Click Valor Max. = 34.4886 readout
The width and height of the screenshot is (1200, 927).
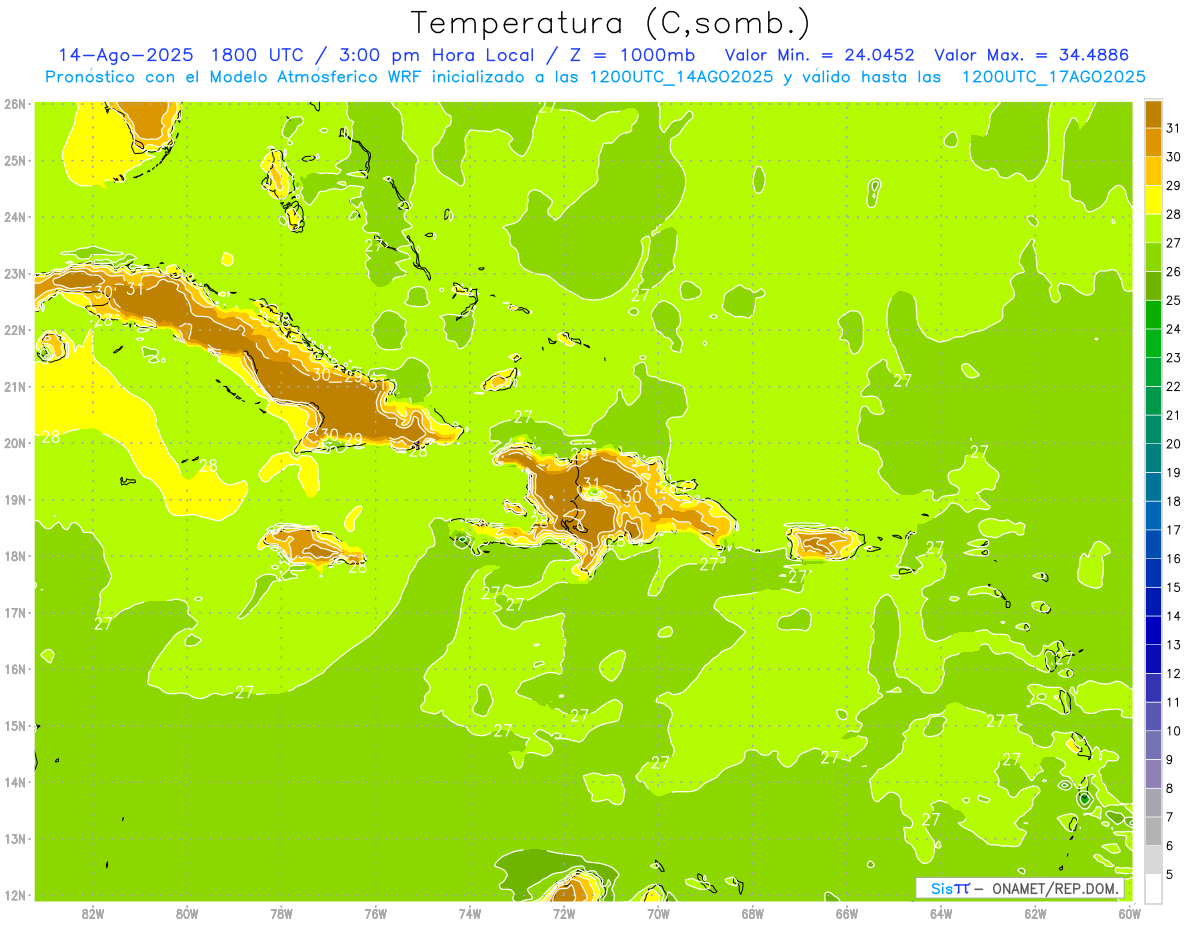[x=1032, y=55]
